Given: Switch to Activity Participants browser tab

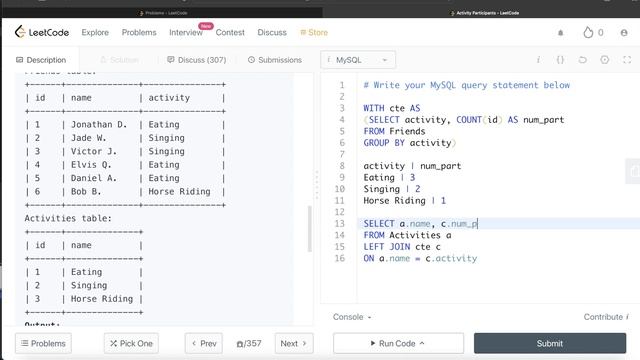Looking at the screenshot, I should click(484, 13).
